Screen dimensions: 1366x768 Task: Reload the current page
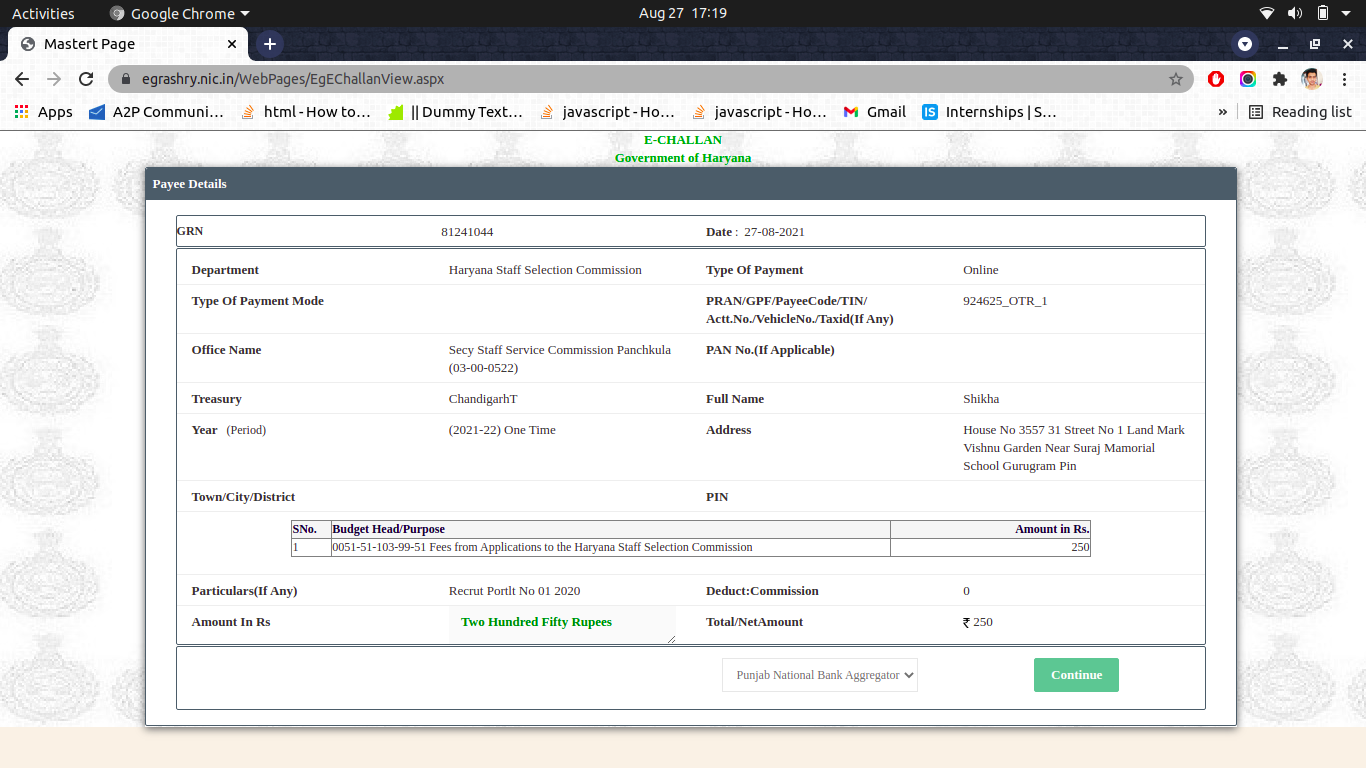(x=86, y=79)
